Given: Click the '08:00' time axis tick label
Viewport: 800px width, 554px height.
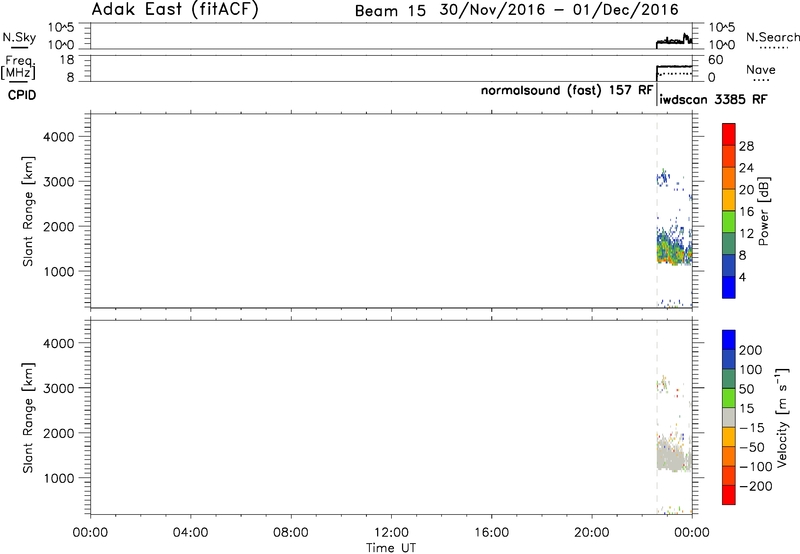Looking at the screenshot, I should [x=291, y=533].
